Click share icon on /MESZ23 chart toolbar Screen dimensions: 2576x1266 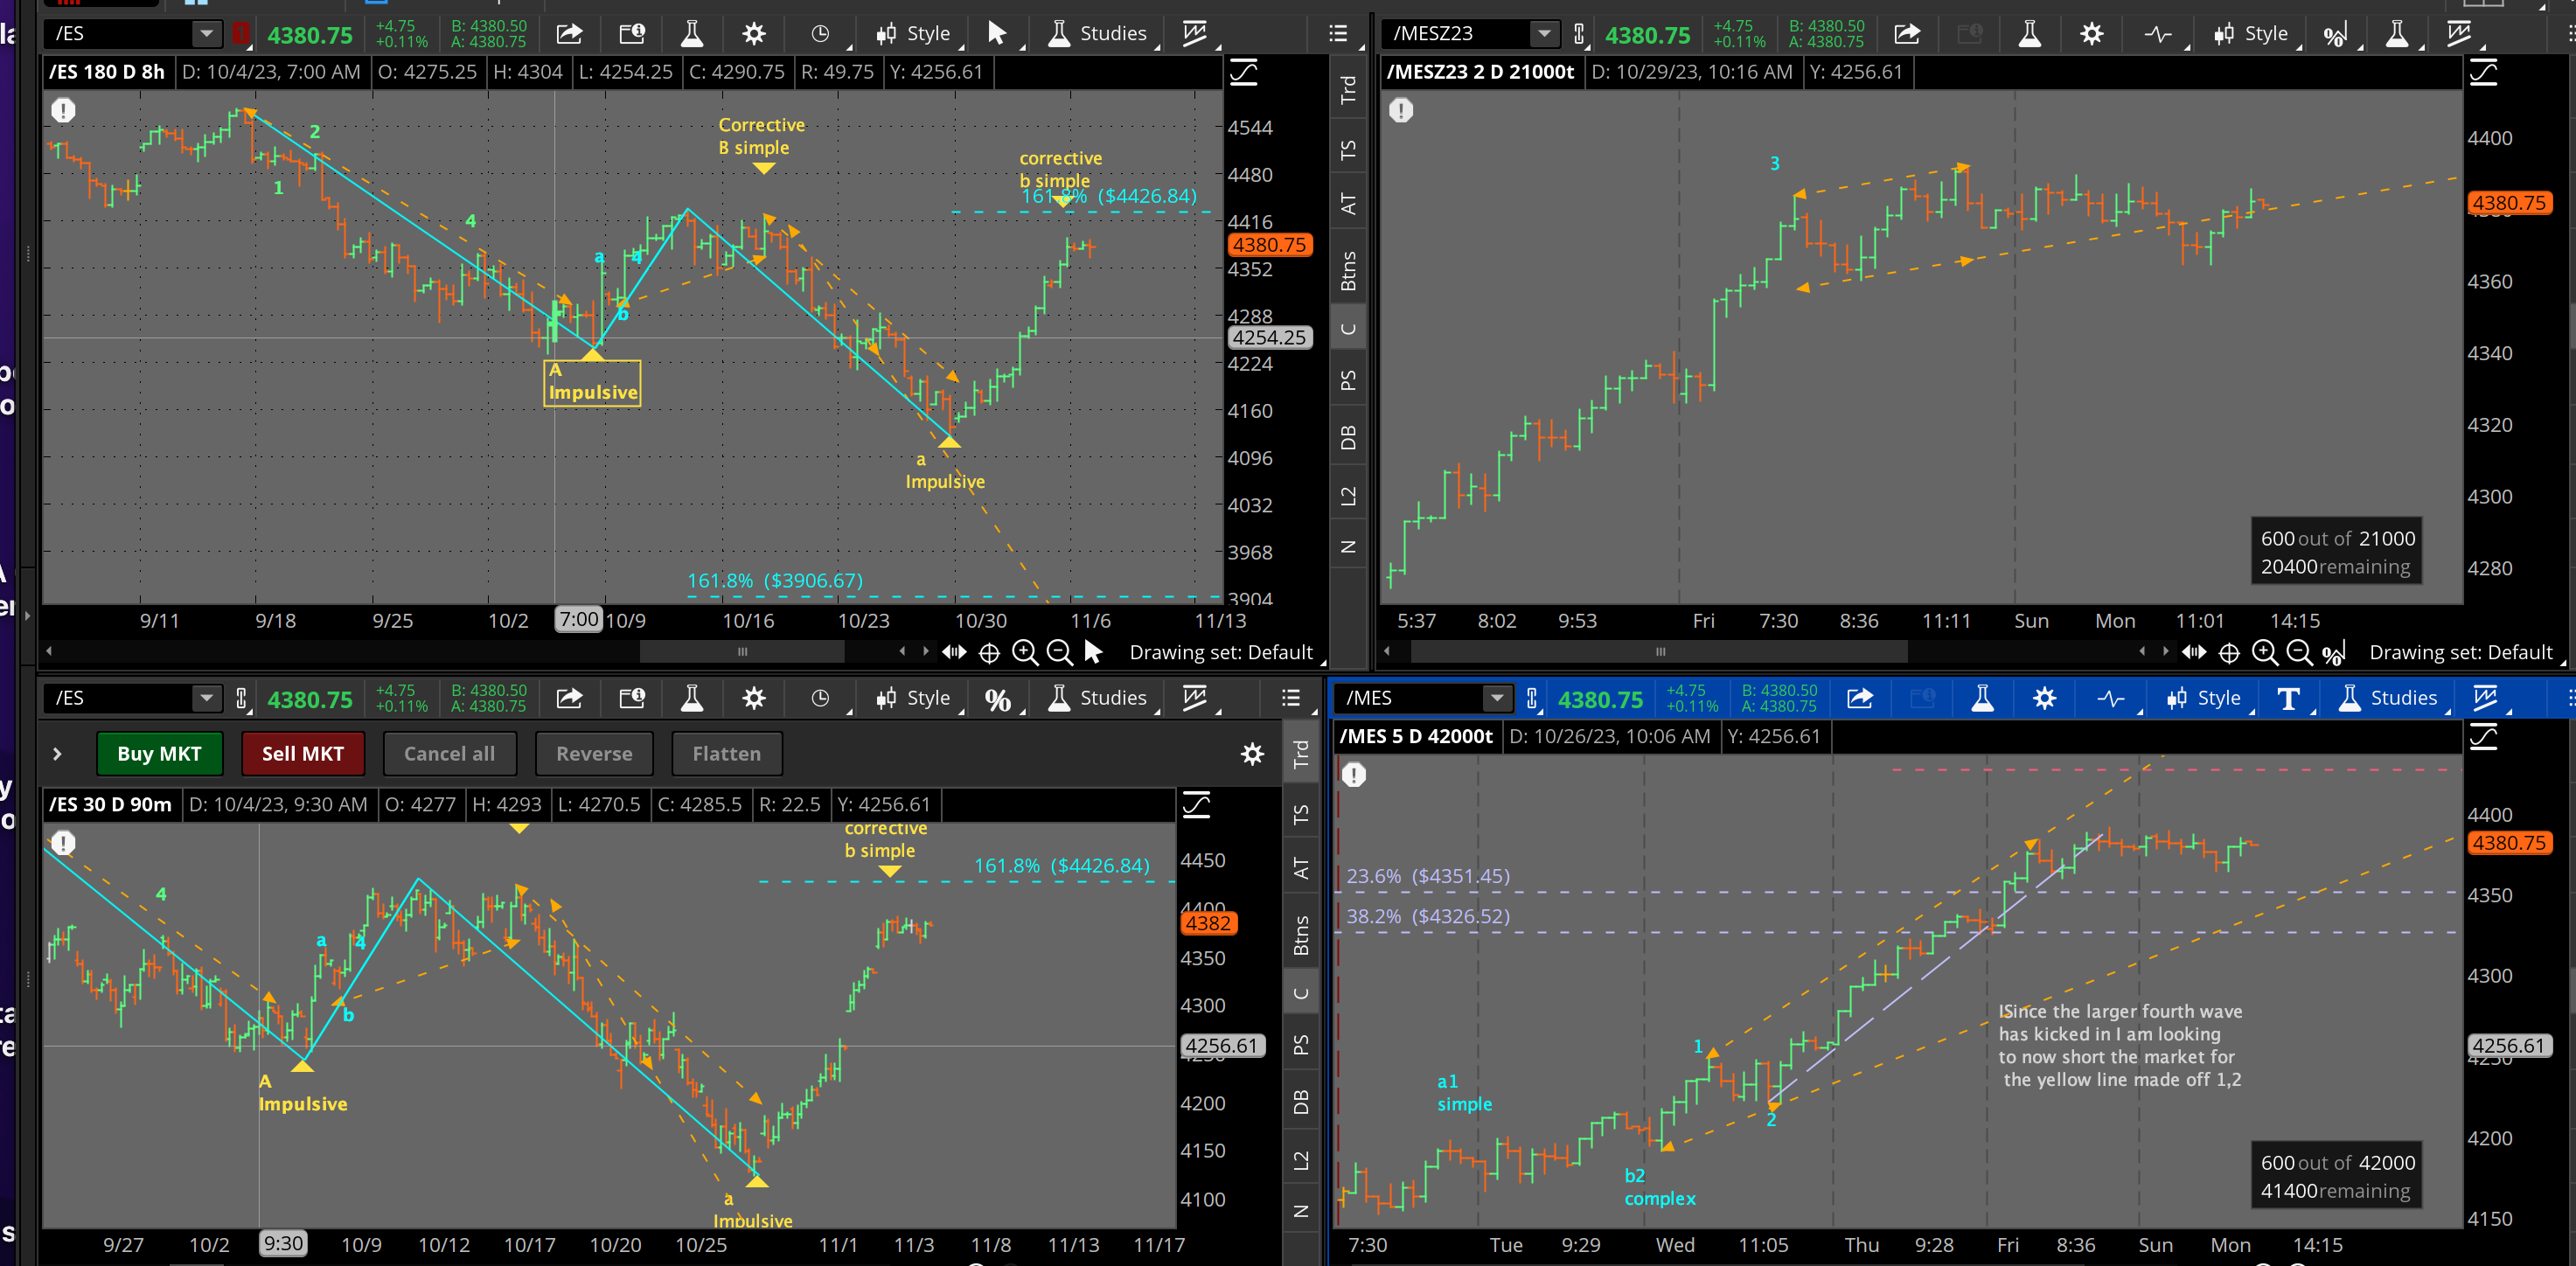(x=1907, y=34)
